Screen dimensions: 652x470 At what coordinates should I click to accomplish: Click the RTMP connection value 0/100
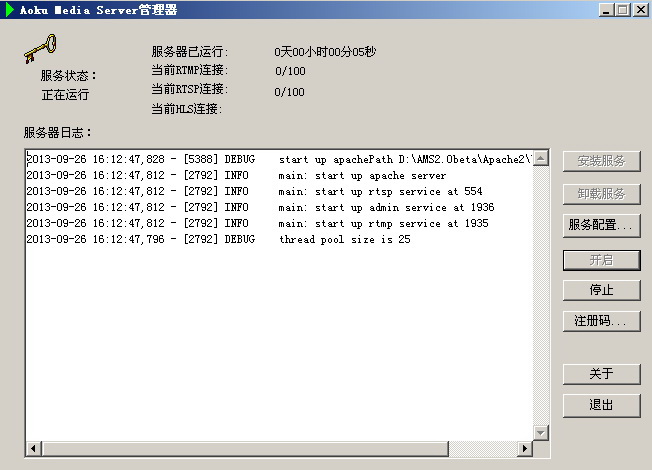pos(290,71)
